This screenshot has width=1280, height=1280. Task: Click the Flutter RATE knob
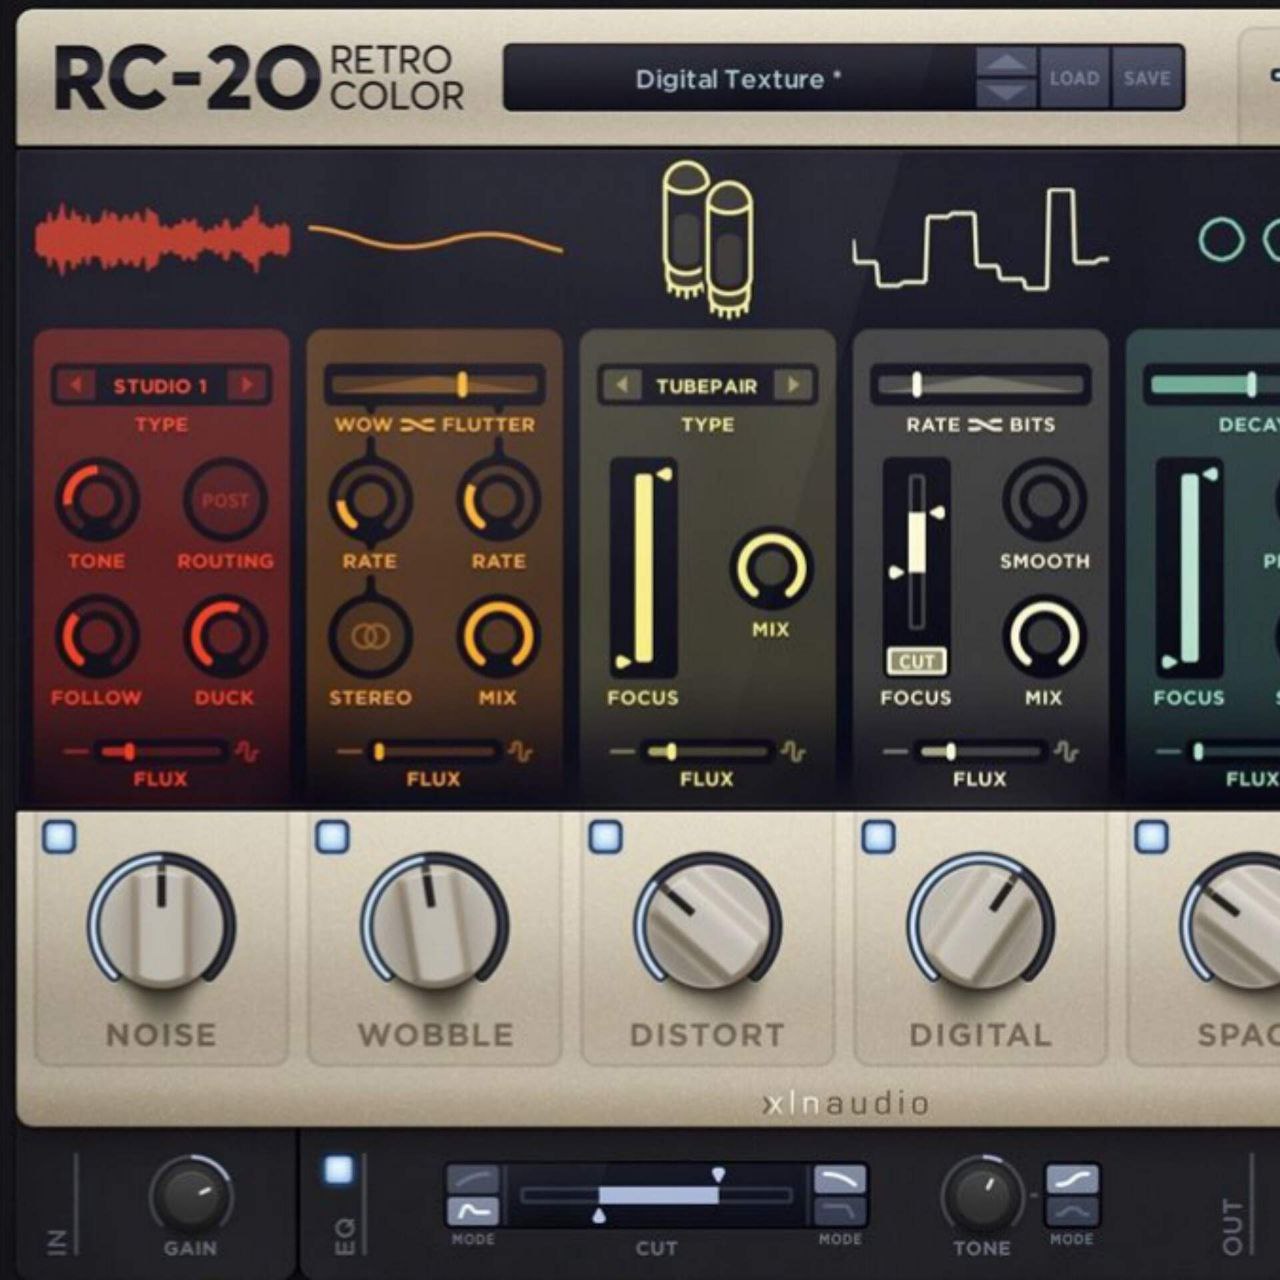point(498,500)
